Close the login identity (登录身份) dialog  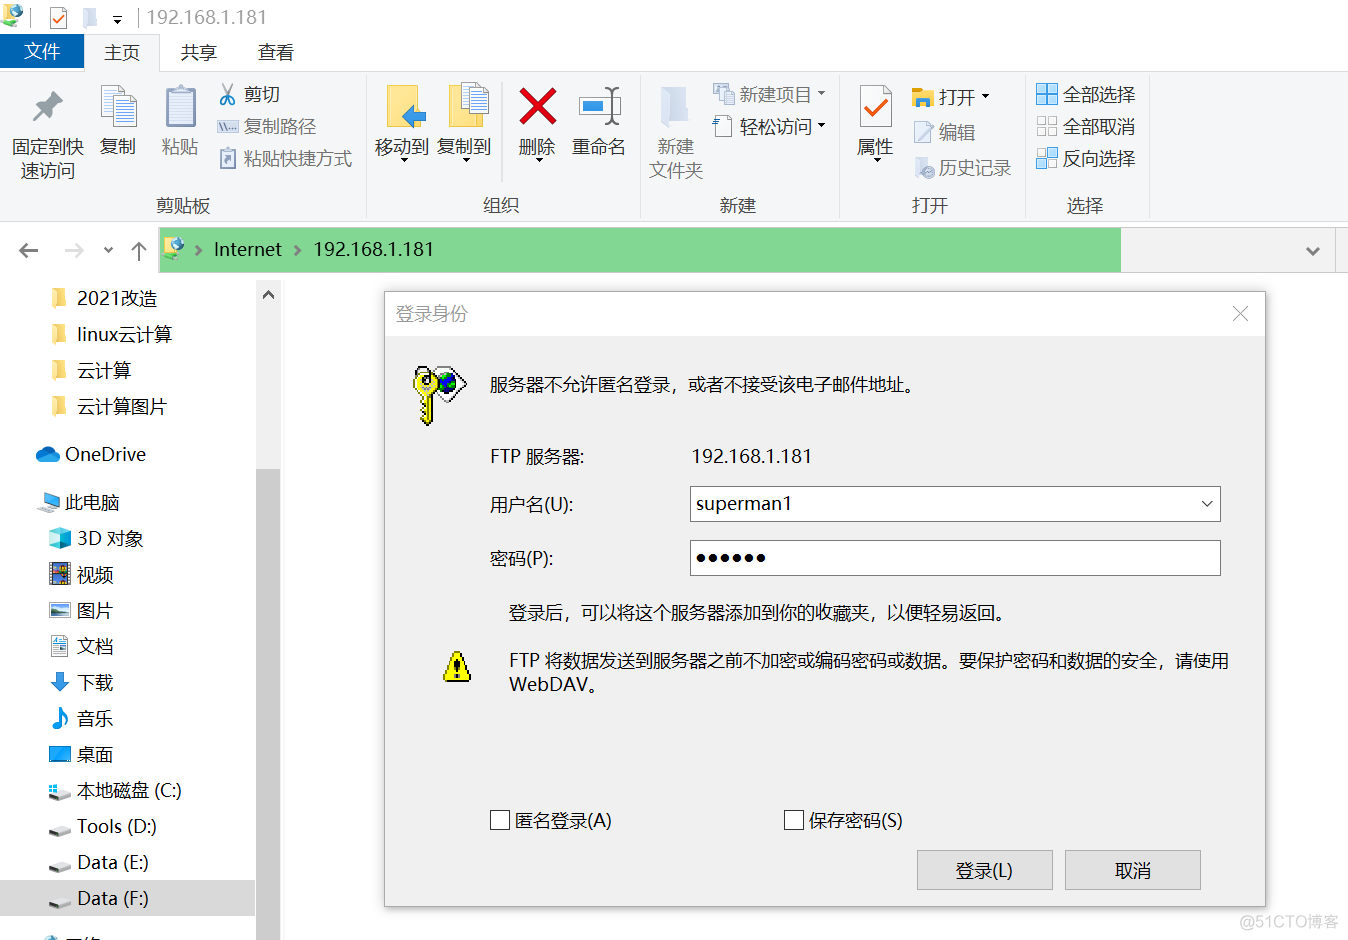coord(1240,314)
